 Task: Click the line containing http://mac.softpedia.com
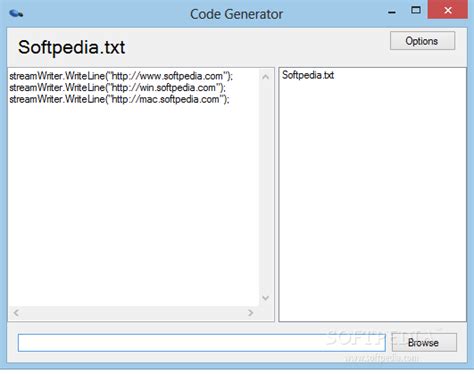click(119, 99)
